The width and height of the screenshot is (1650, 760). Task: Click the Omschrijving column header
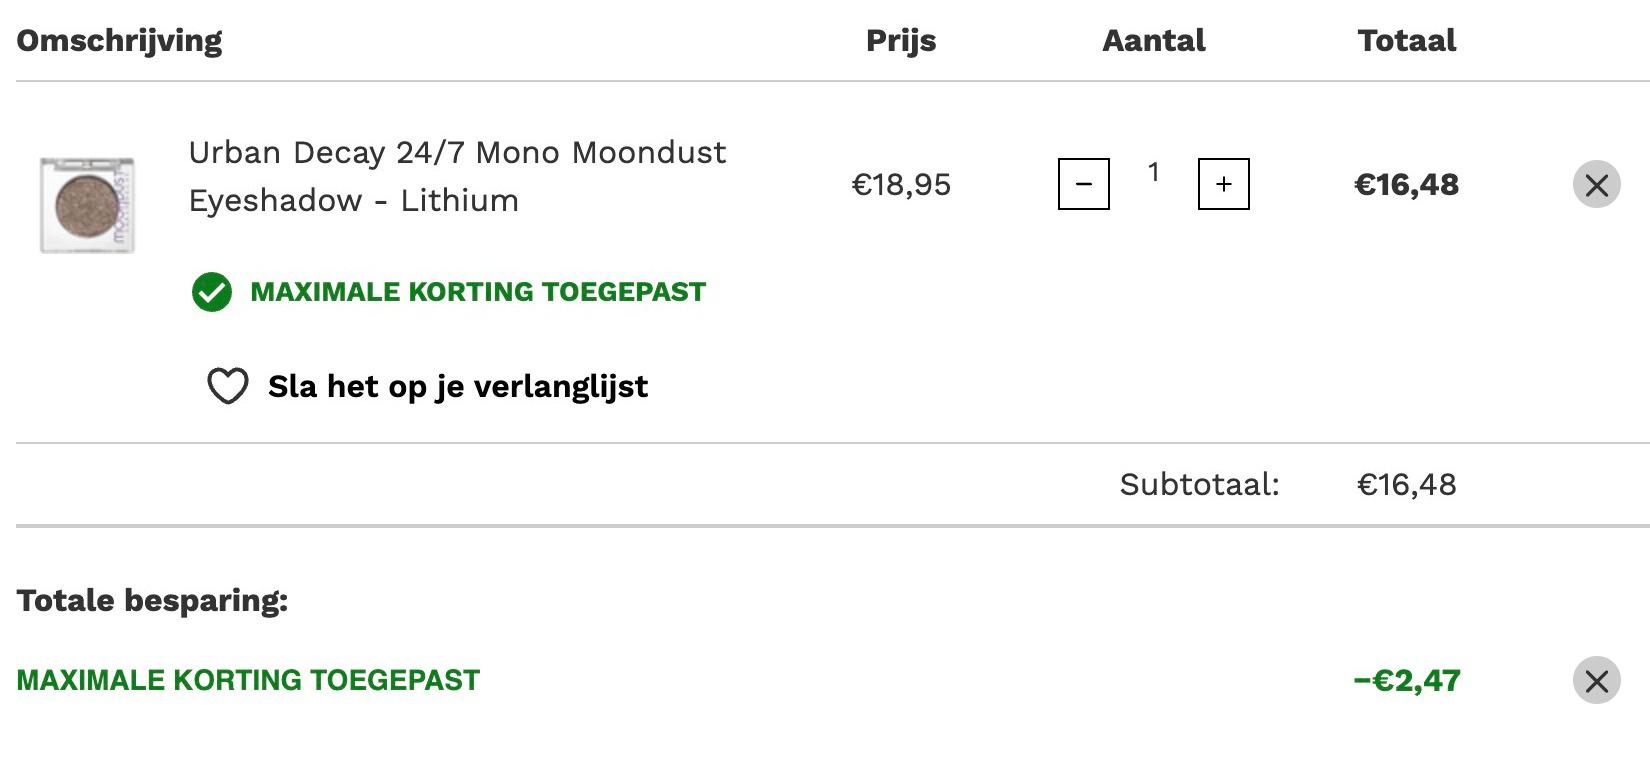(x=119, y=41)
